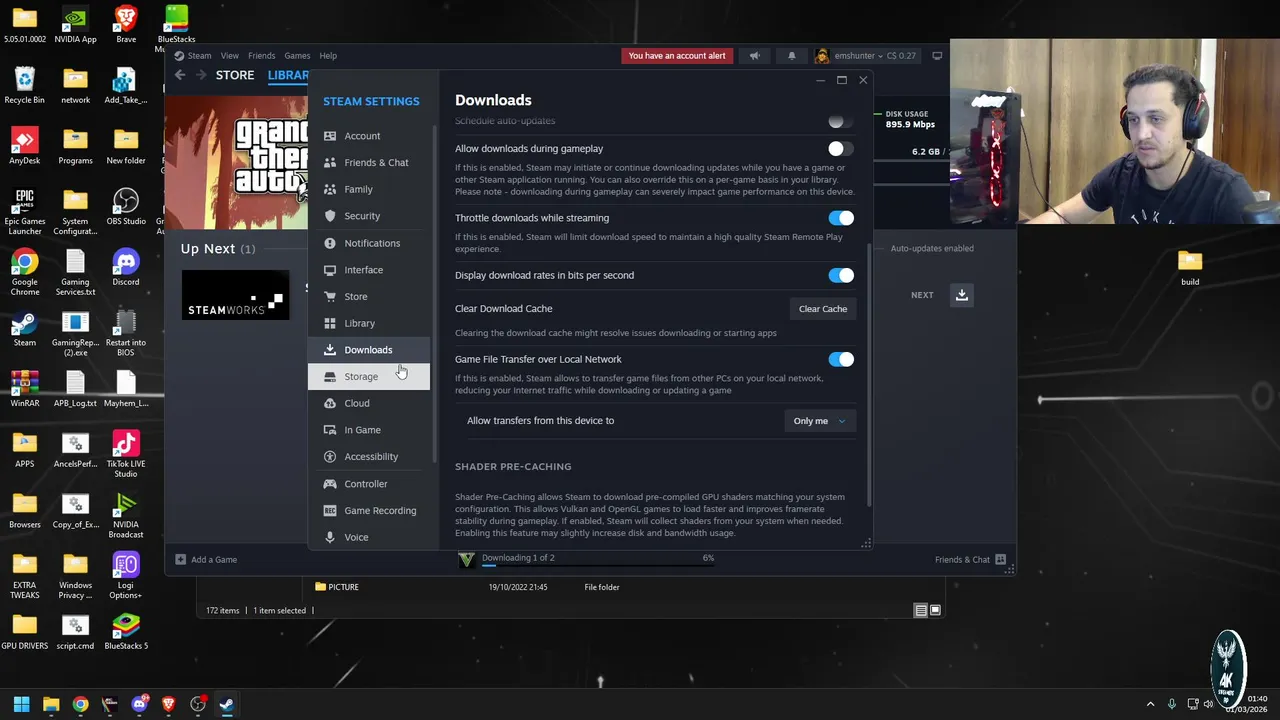Click the download progress bar at bottom
The image size is (1280, 720).
coord(598,566)
